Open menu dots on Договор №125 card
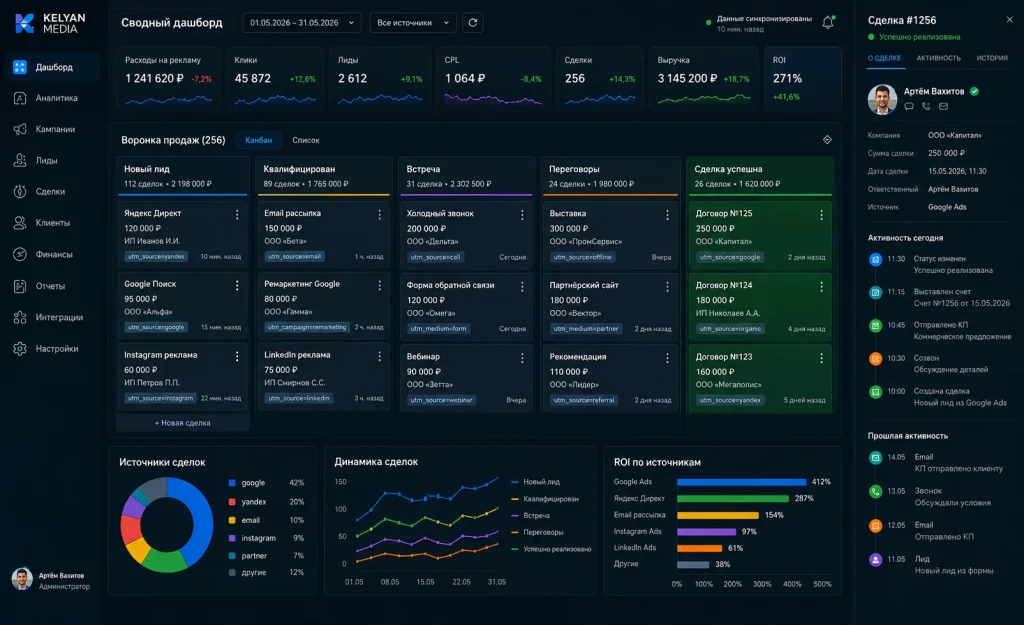The height and width of the screenshot is (625, 1024). tap(821, 215)
